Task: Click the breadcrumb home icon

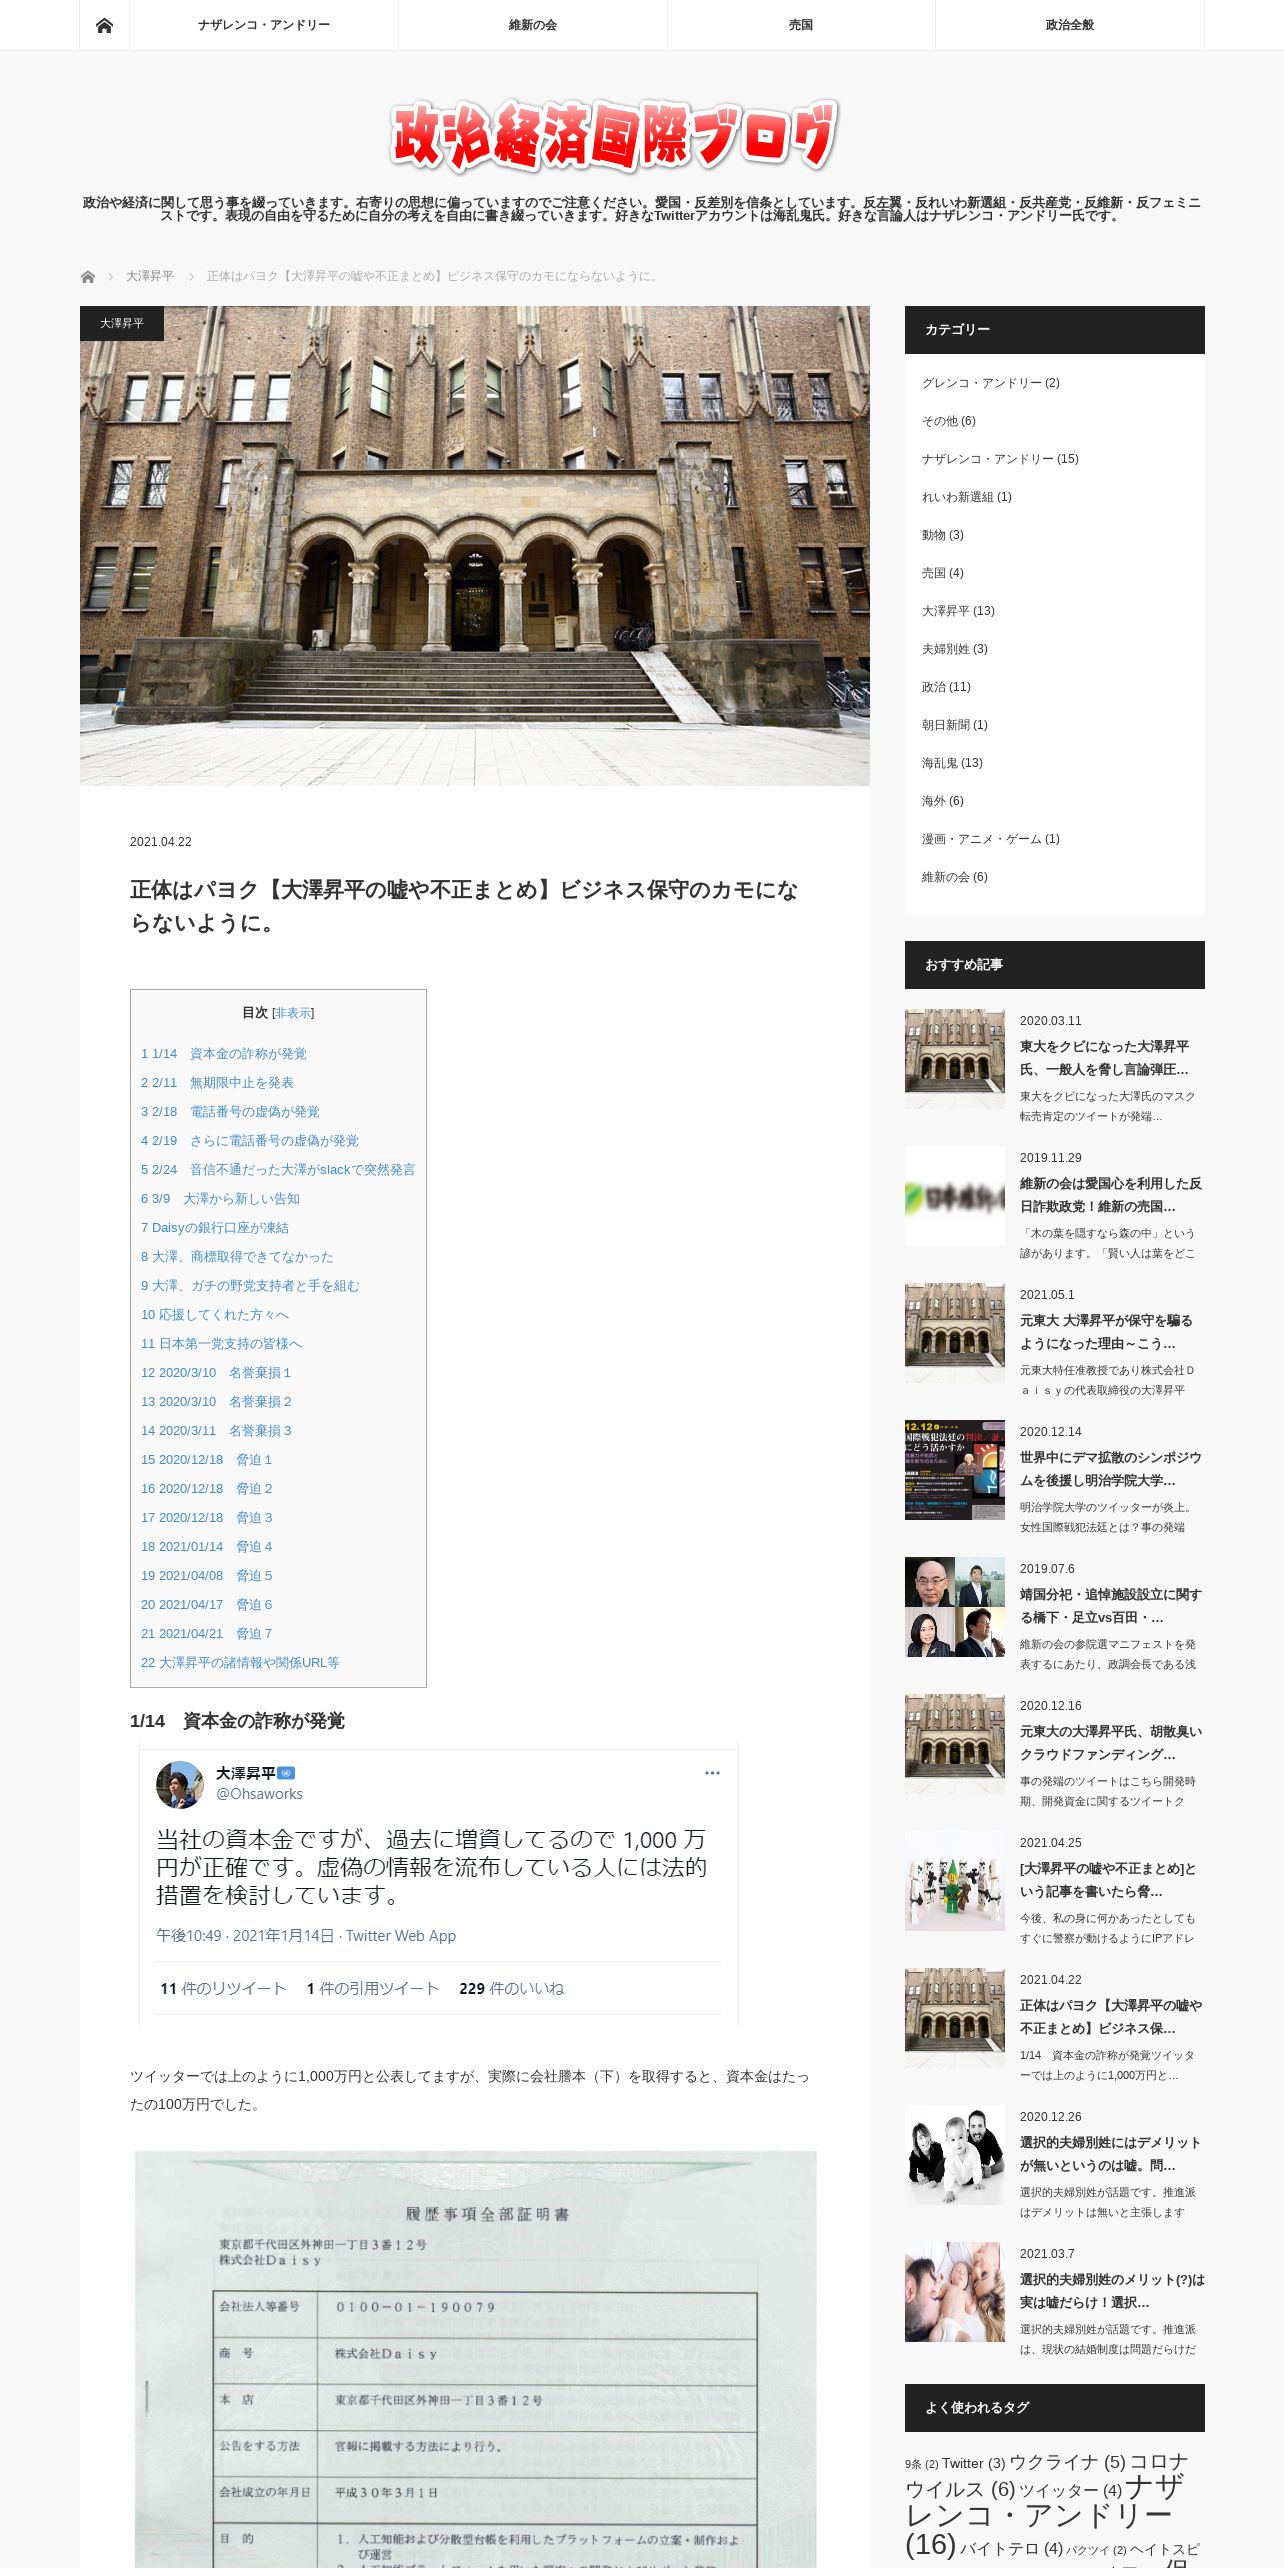Action: click(88, 276)
